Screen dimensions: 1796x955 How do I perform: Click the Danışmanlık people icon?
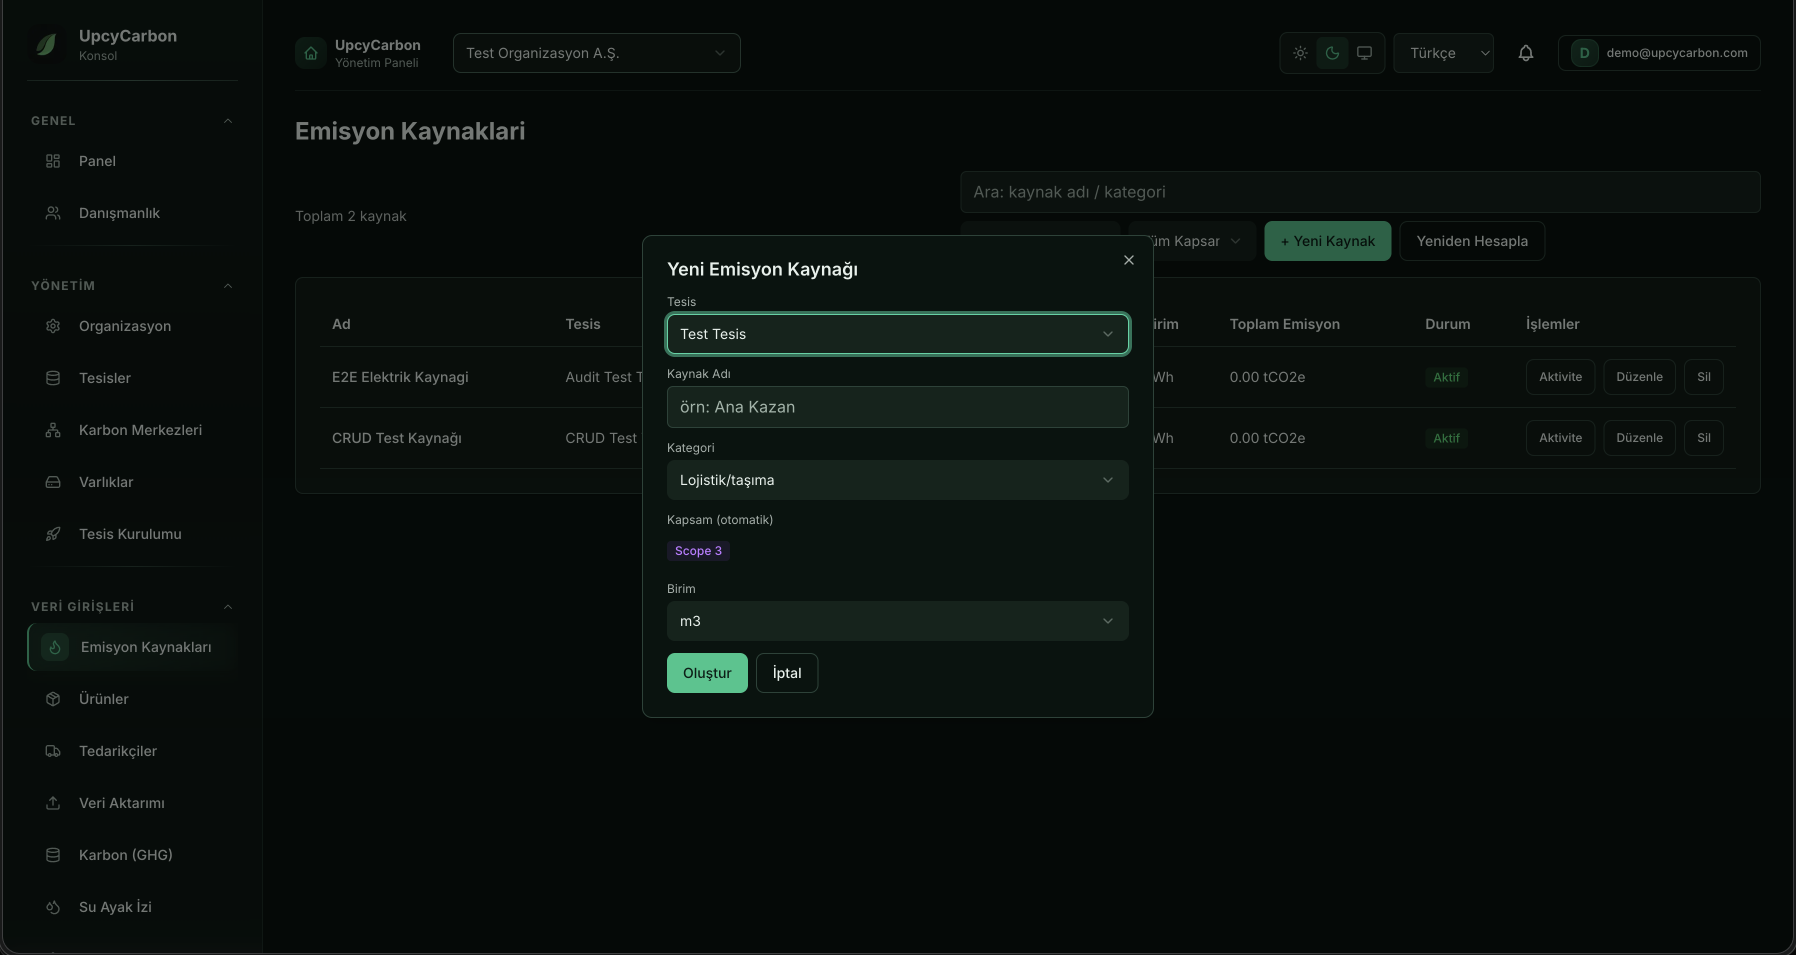coord(53,213)
